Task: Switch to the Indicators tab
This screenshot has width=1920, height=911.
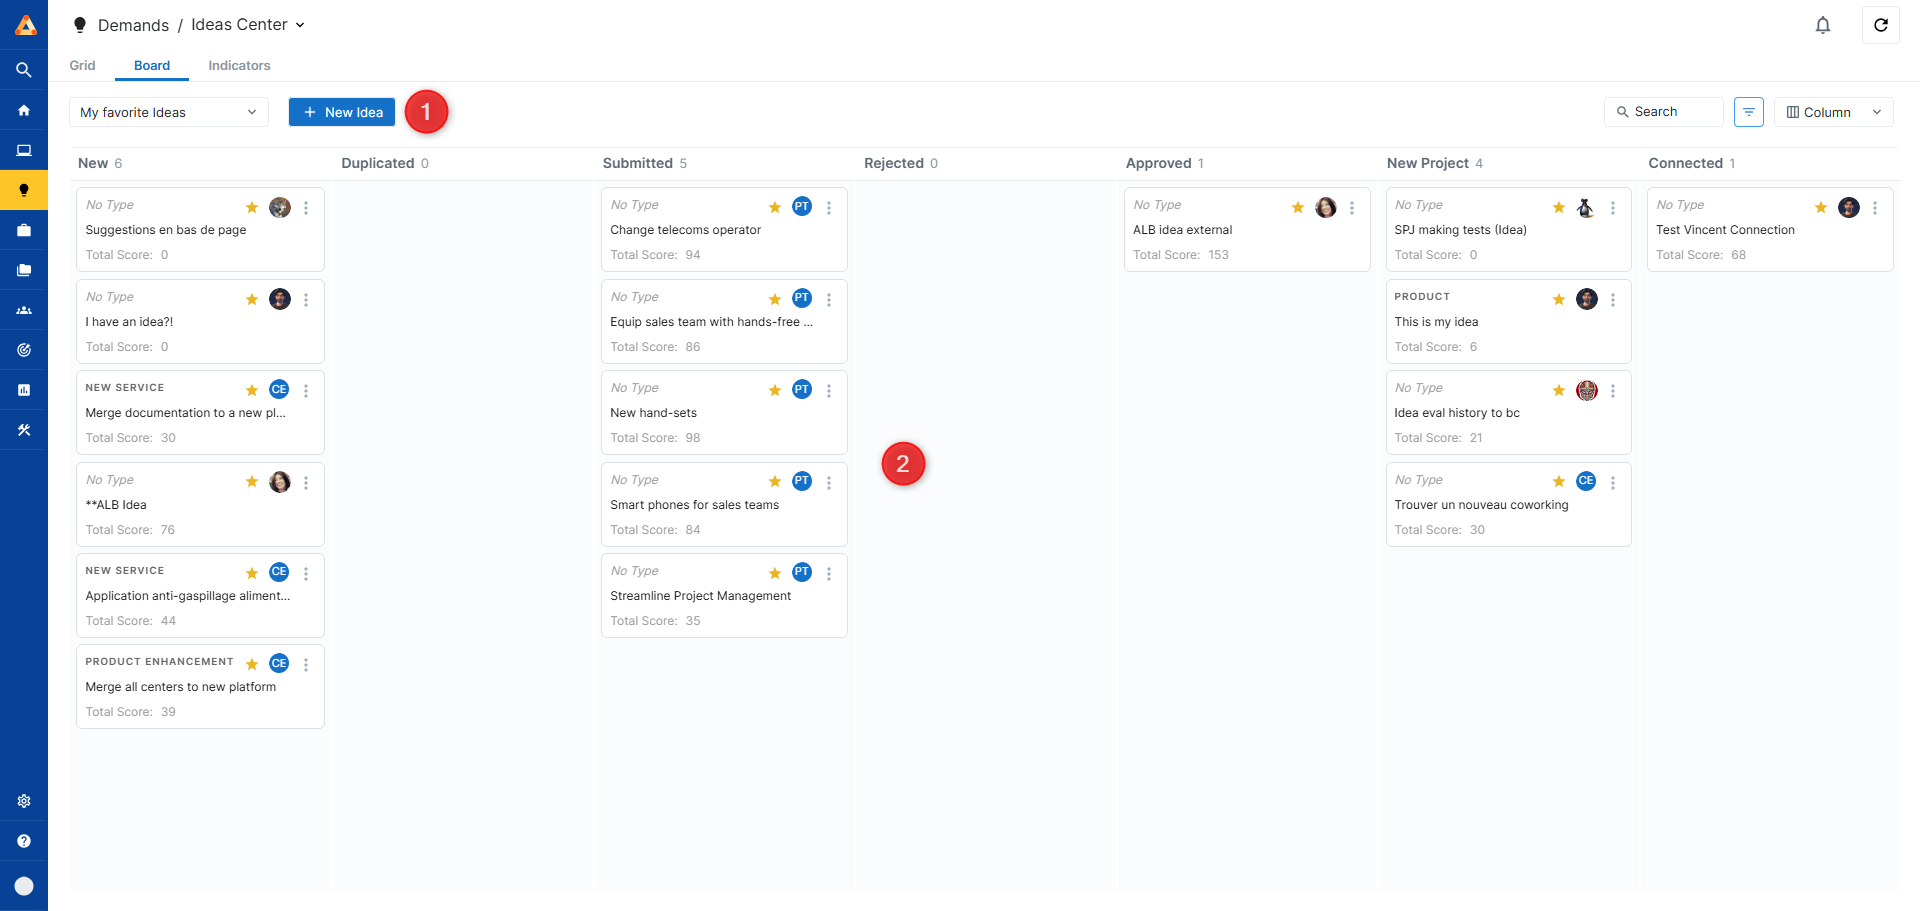Action: 239,66
